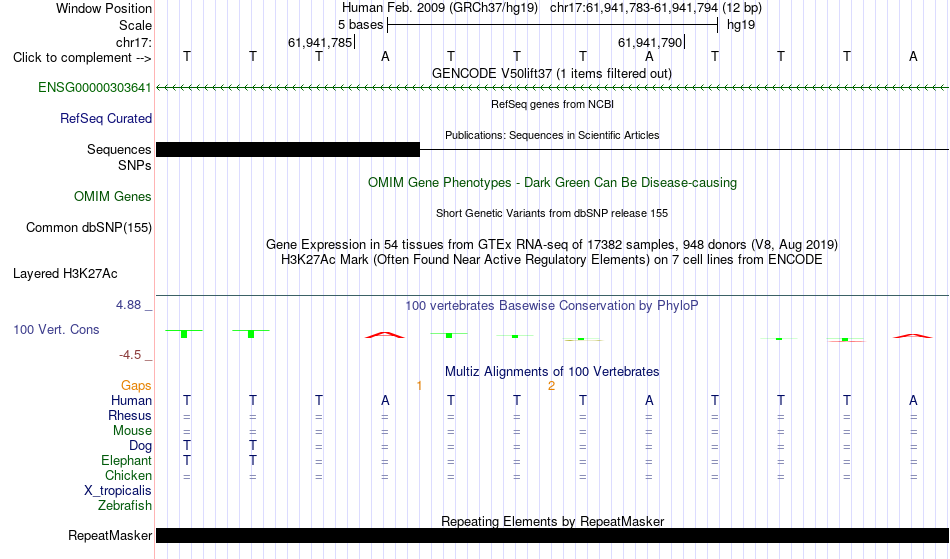This screenshot has height=559, width=950.
Task: Click the '5 bases' scale label
Action: coord(360,25)
